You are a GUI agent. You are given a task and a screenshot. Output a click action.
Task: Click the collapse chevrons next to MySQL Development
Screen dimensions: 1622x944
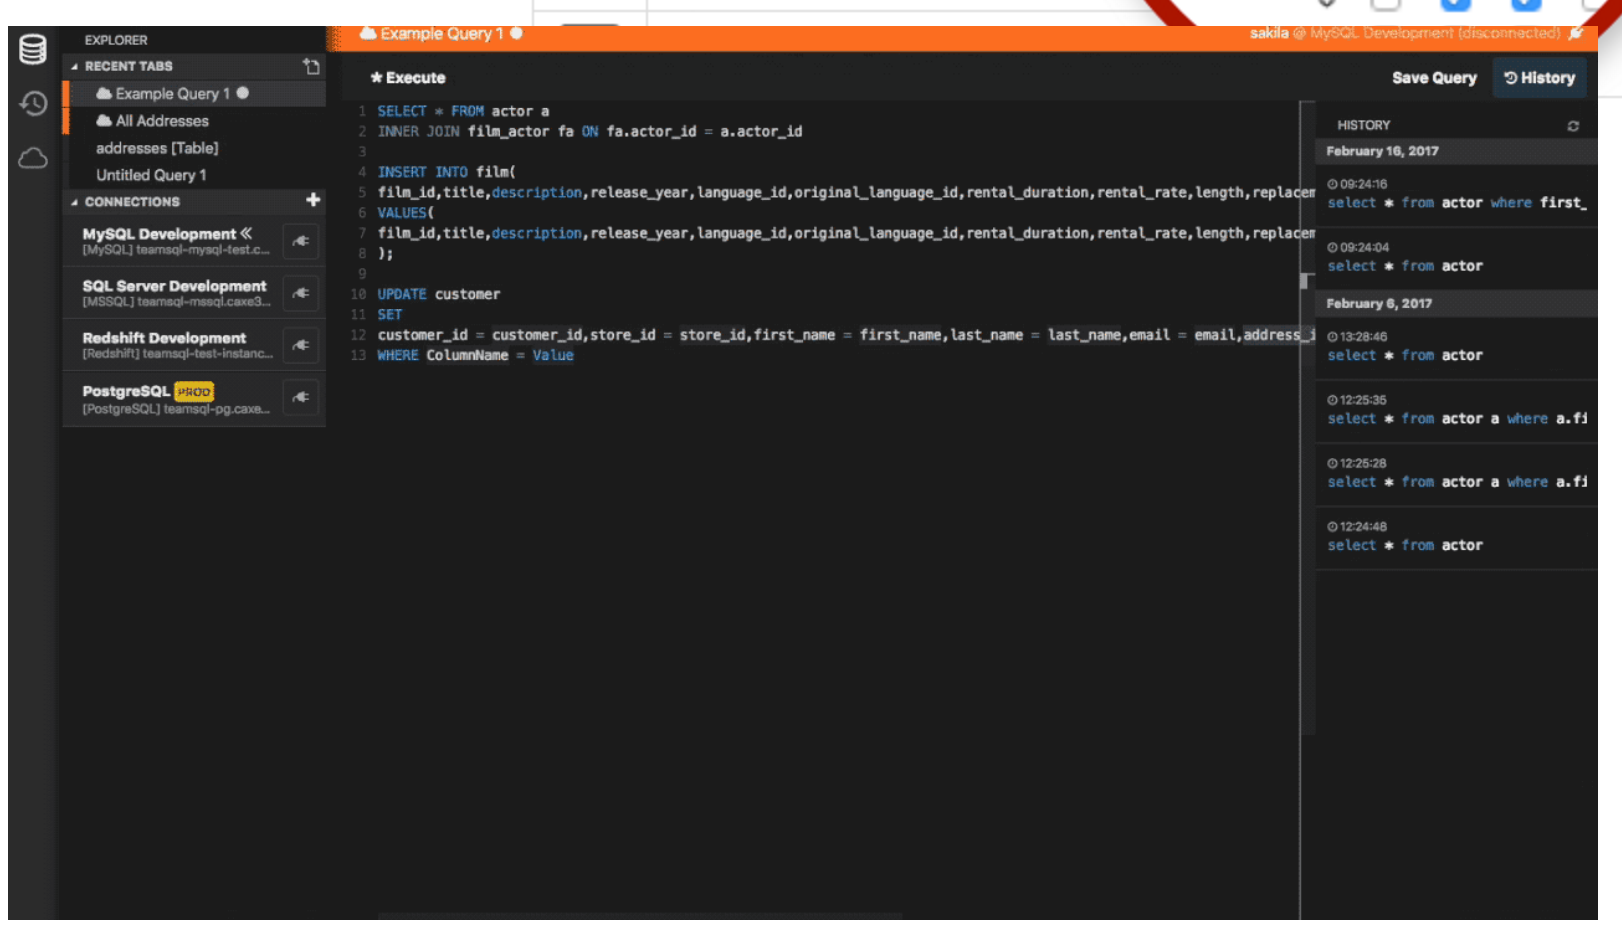244,233
